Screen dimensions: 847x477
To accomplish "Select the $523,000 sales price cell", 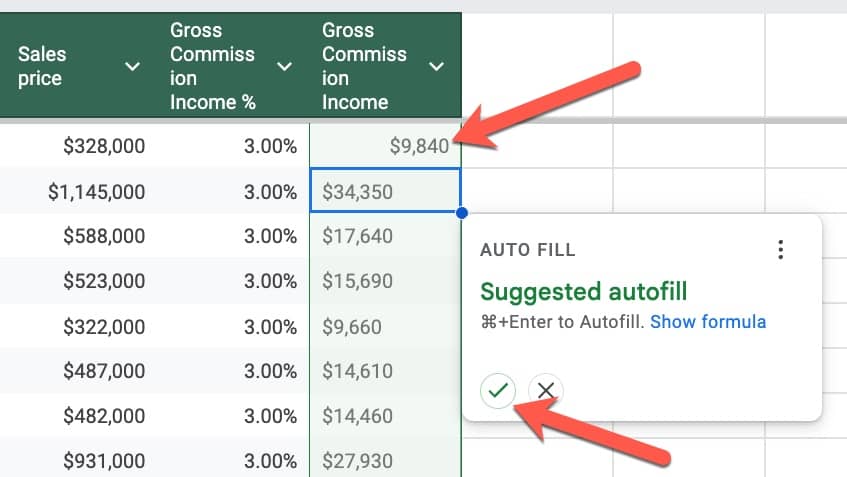I will (x=79, y=281).
